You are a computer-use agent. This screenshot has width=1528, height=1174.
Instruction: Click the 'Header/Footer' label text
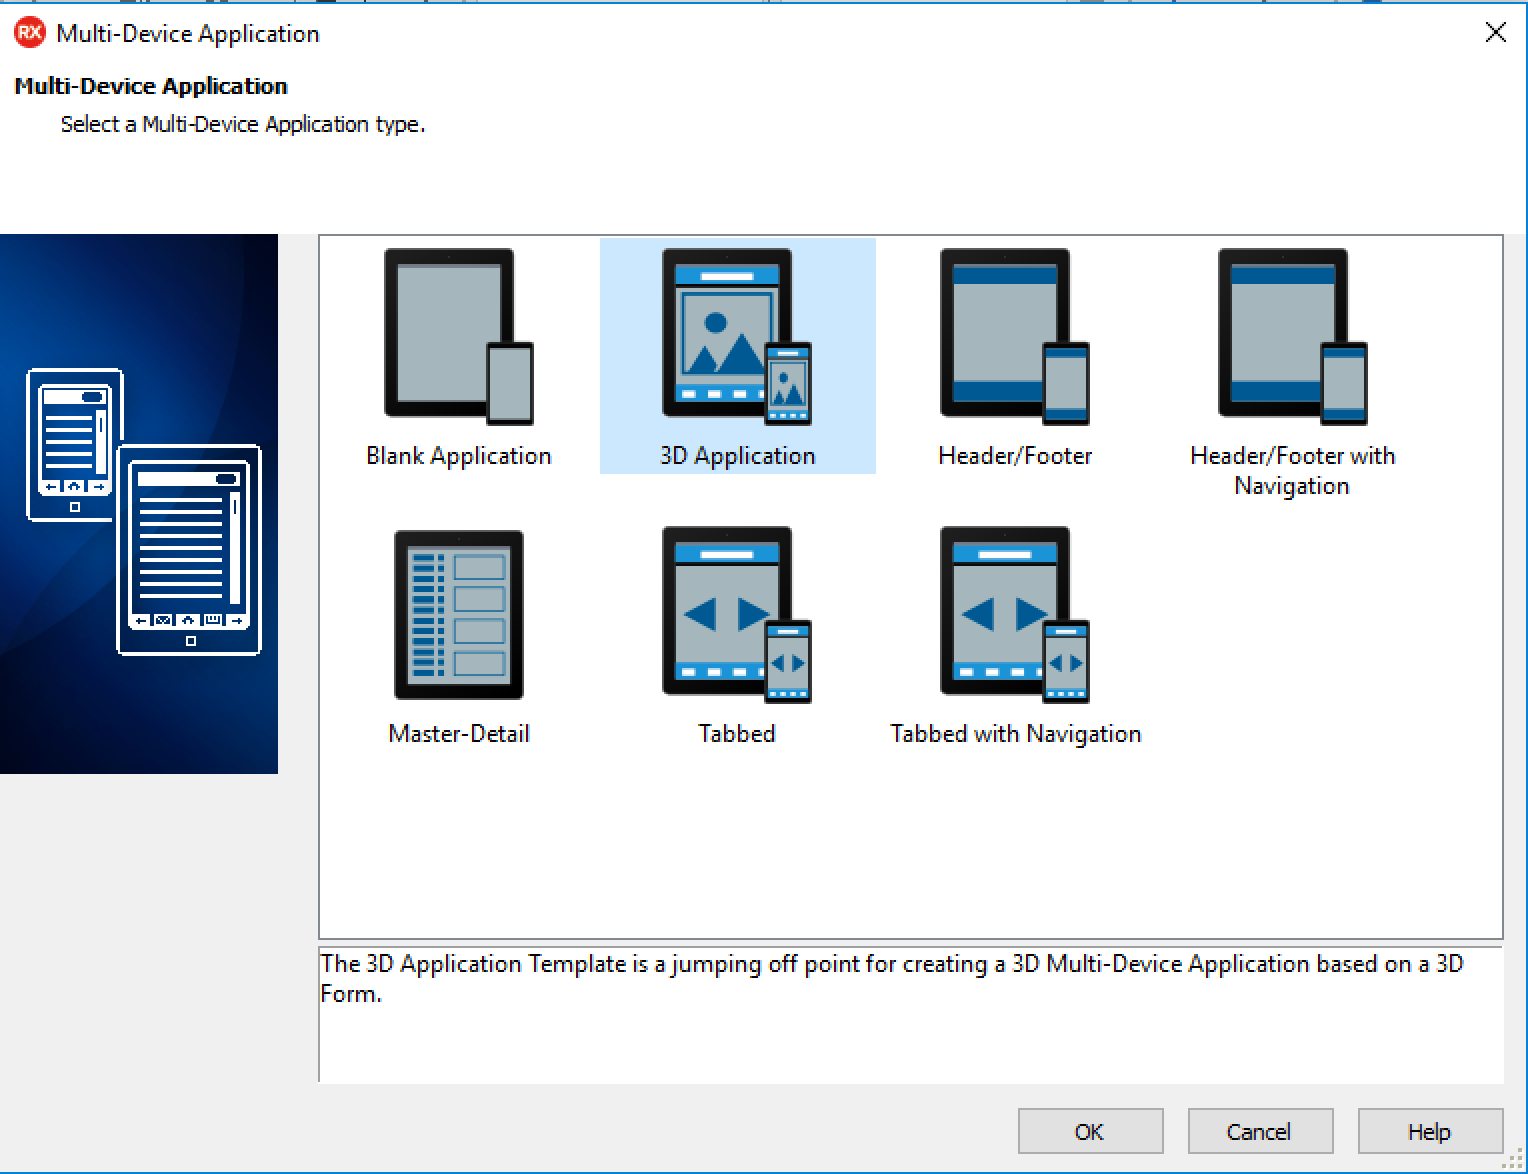tap(1015, 456)
